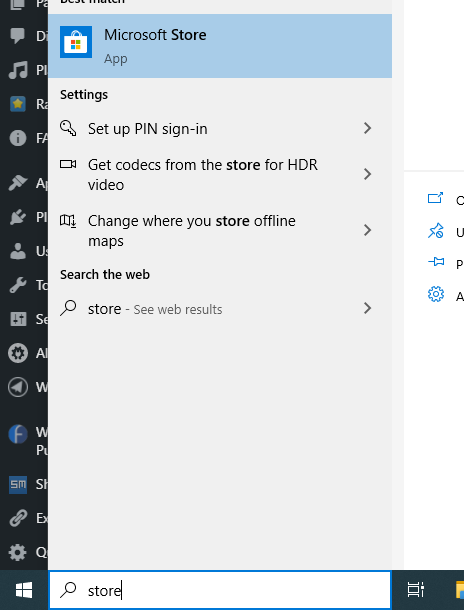Click the comments bubble icon in sidebar
This screenshot has width=464, height=611.
pos(18,35)
